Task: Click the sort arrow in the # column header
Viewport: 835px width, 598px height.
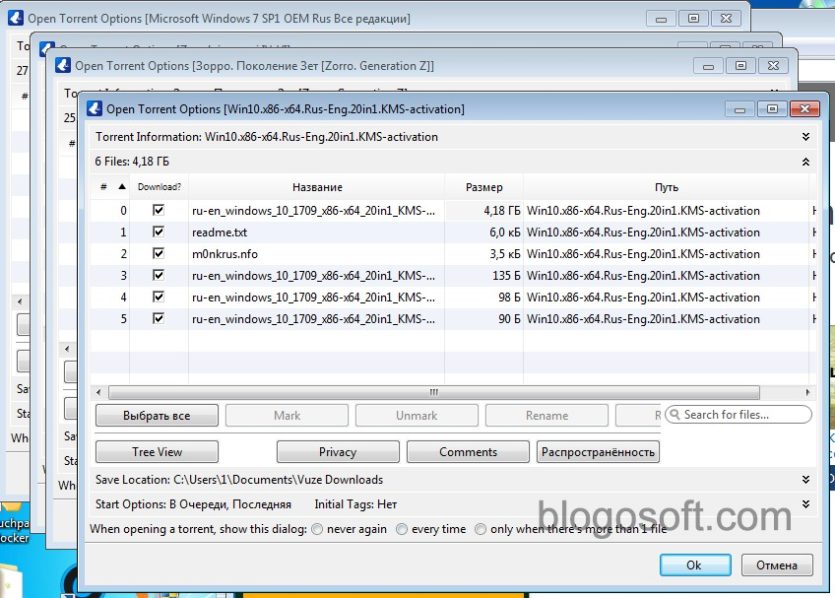Action: [122, 186]
